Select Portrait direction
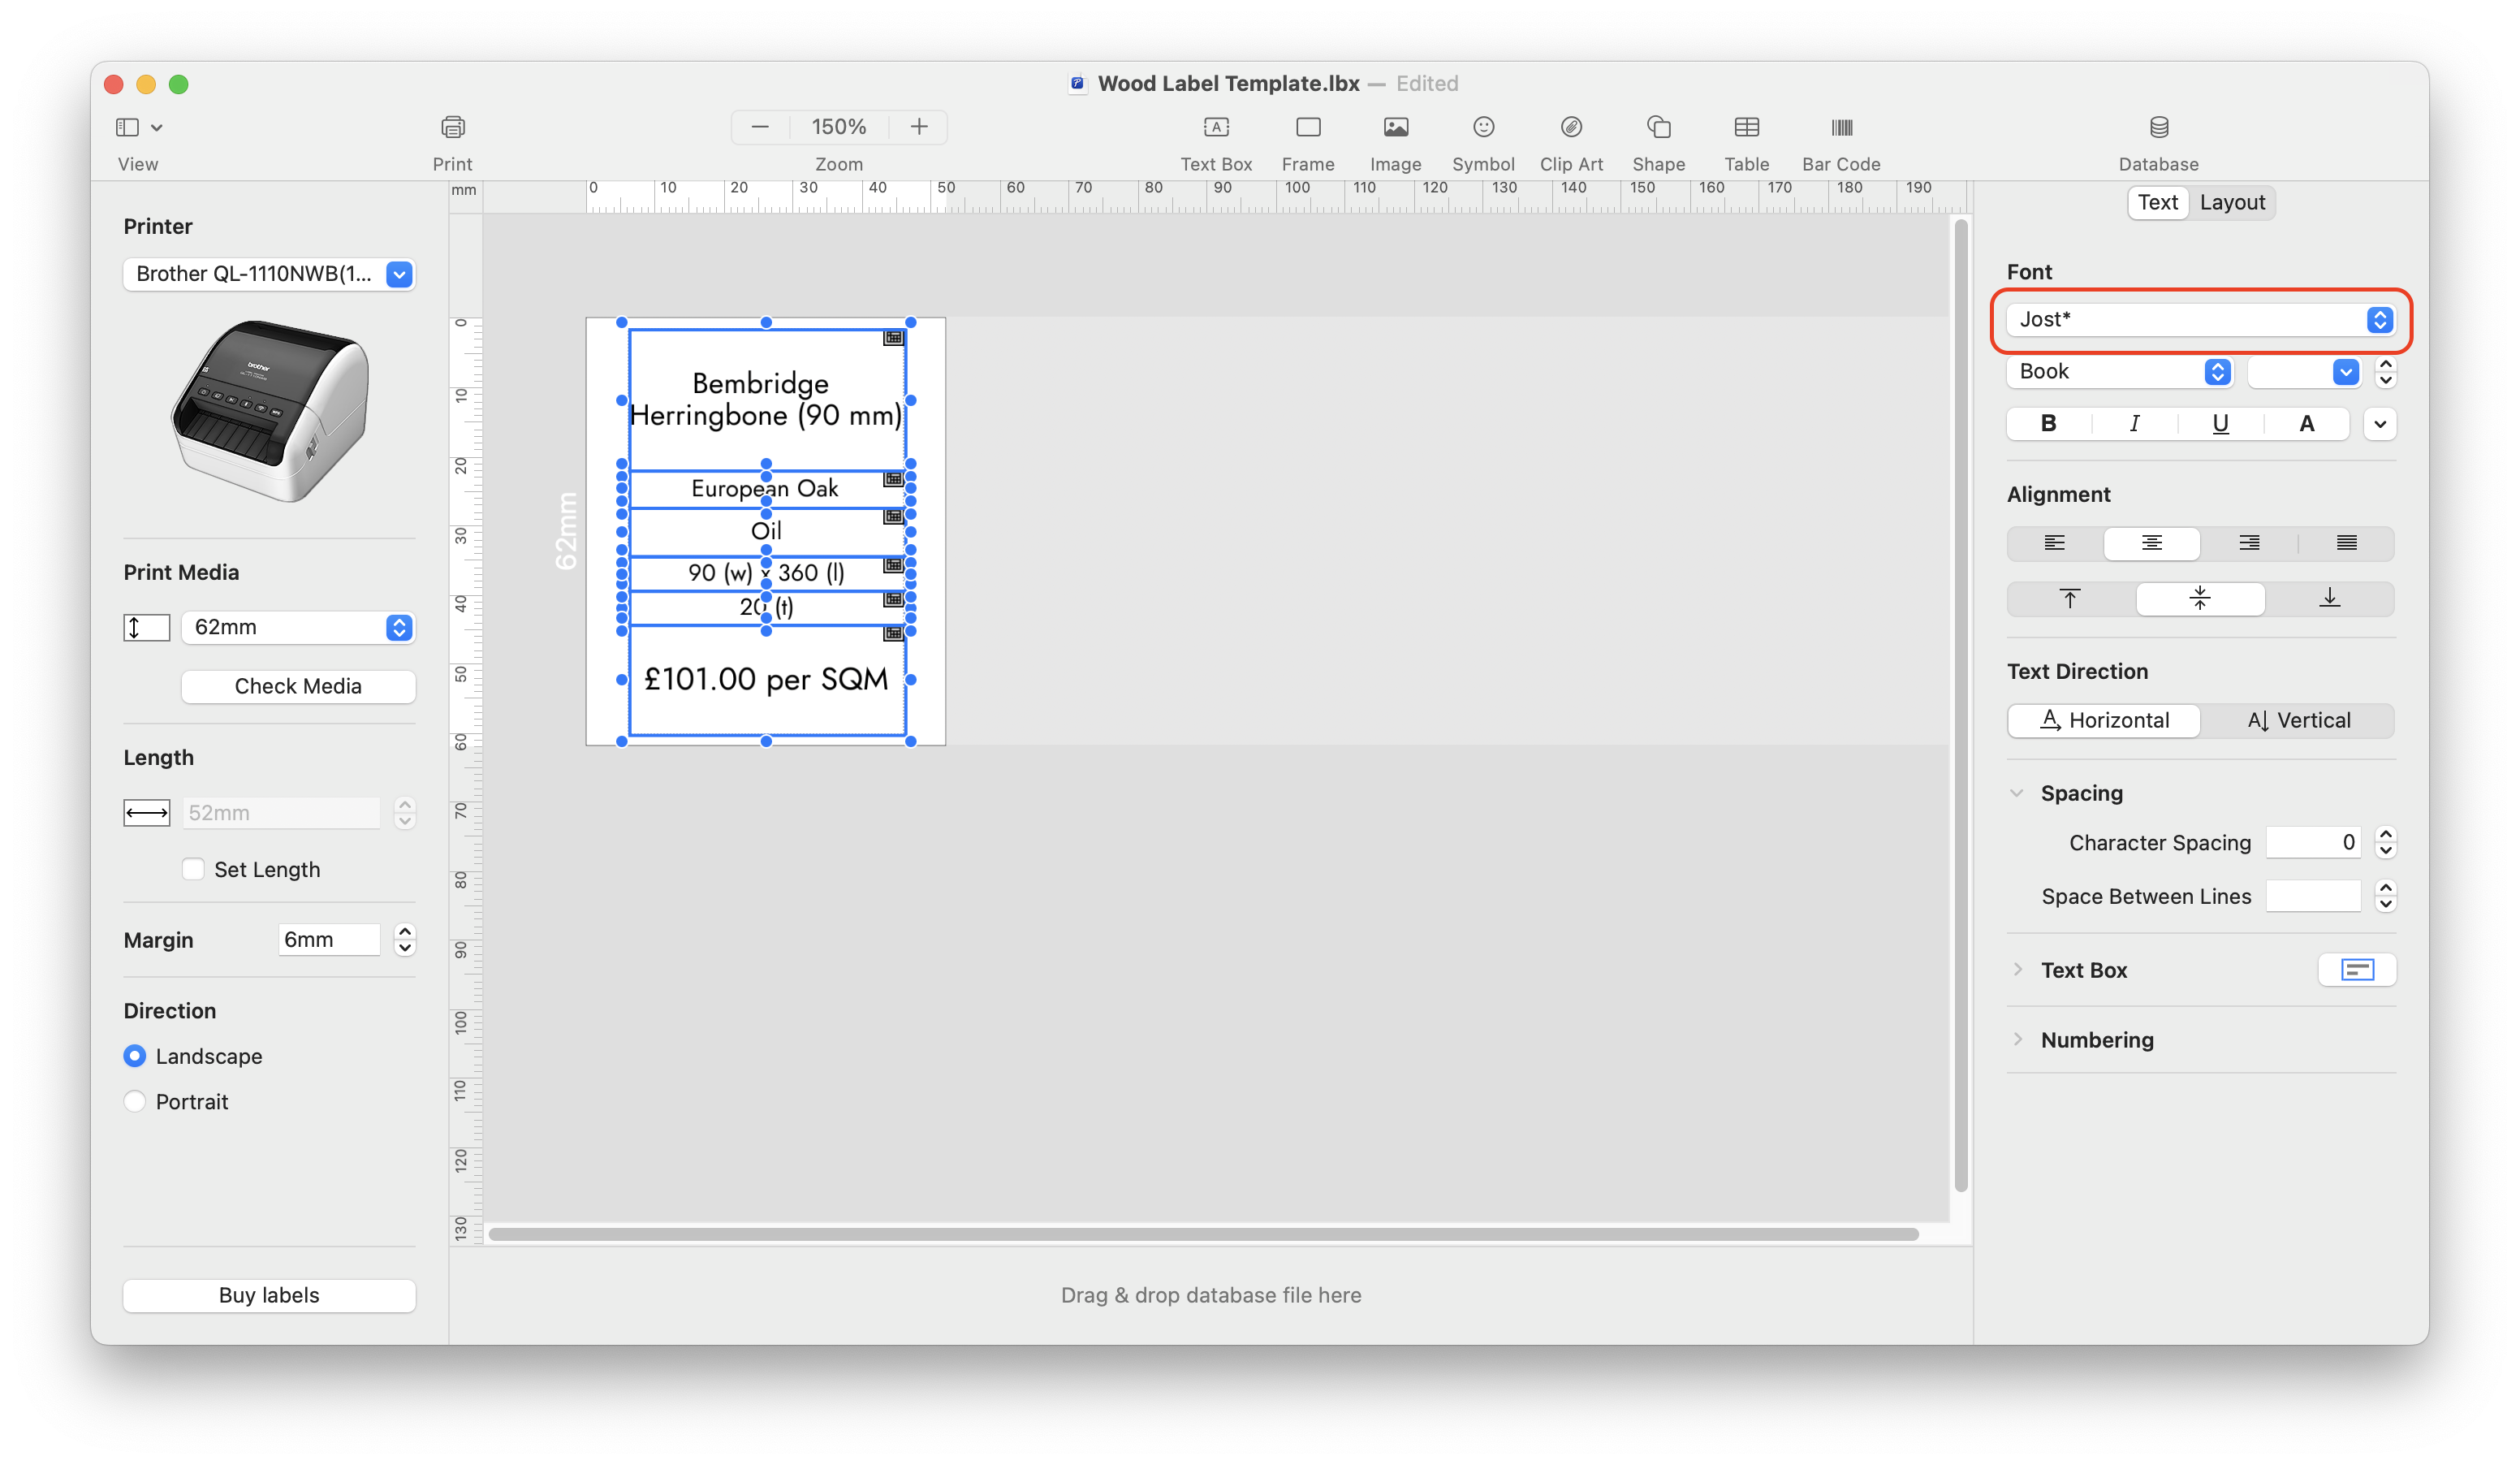This screenshot has width=2520, height=1465. [135, 1101]
